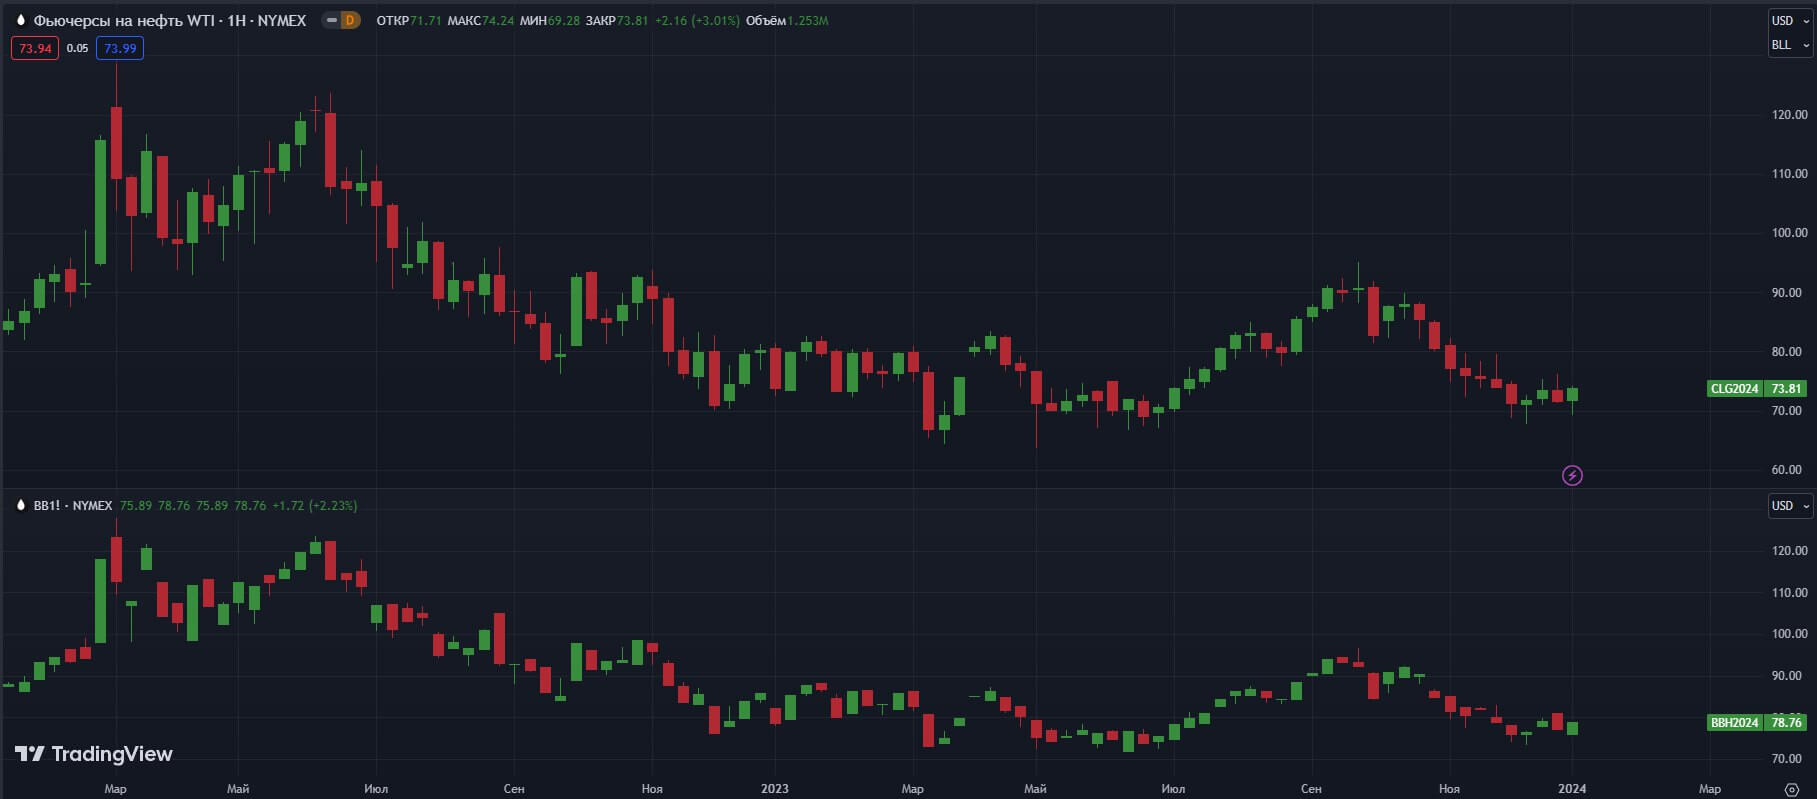Click the orange D data-delay badge
The height and width of the screenshot is (799, 1817).
(x=350, y=20)
